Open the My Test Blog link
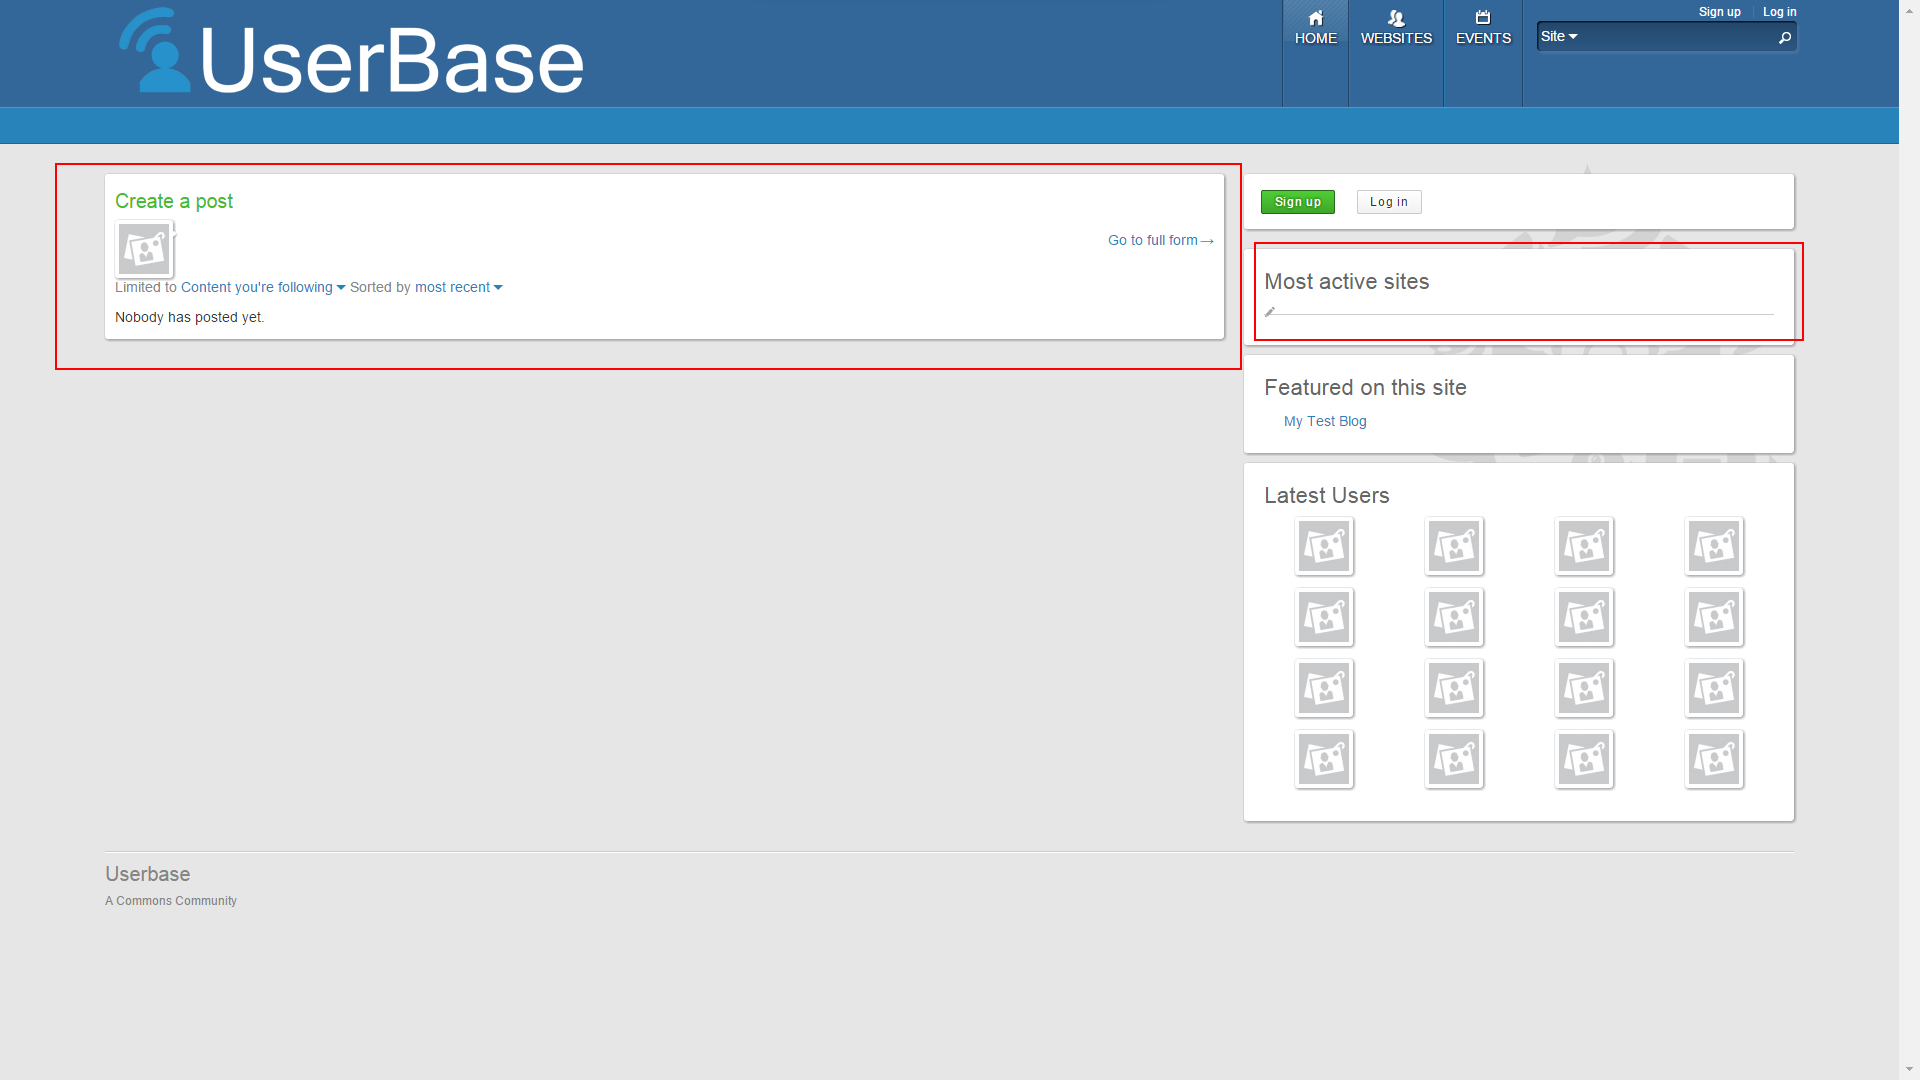The height and width of the screenshot is (1080, 1920). [x=1324, y=422]
